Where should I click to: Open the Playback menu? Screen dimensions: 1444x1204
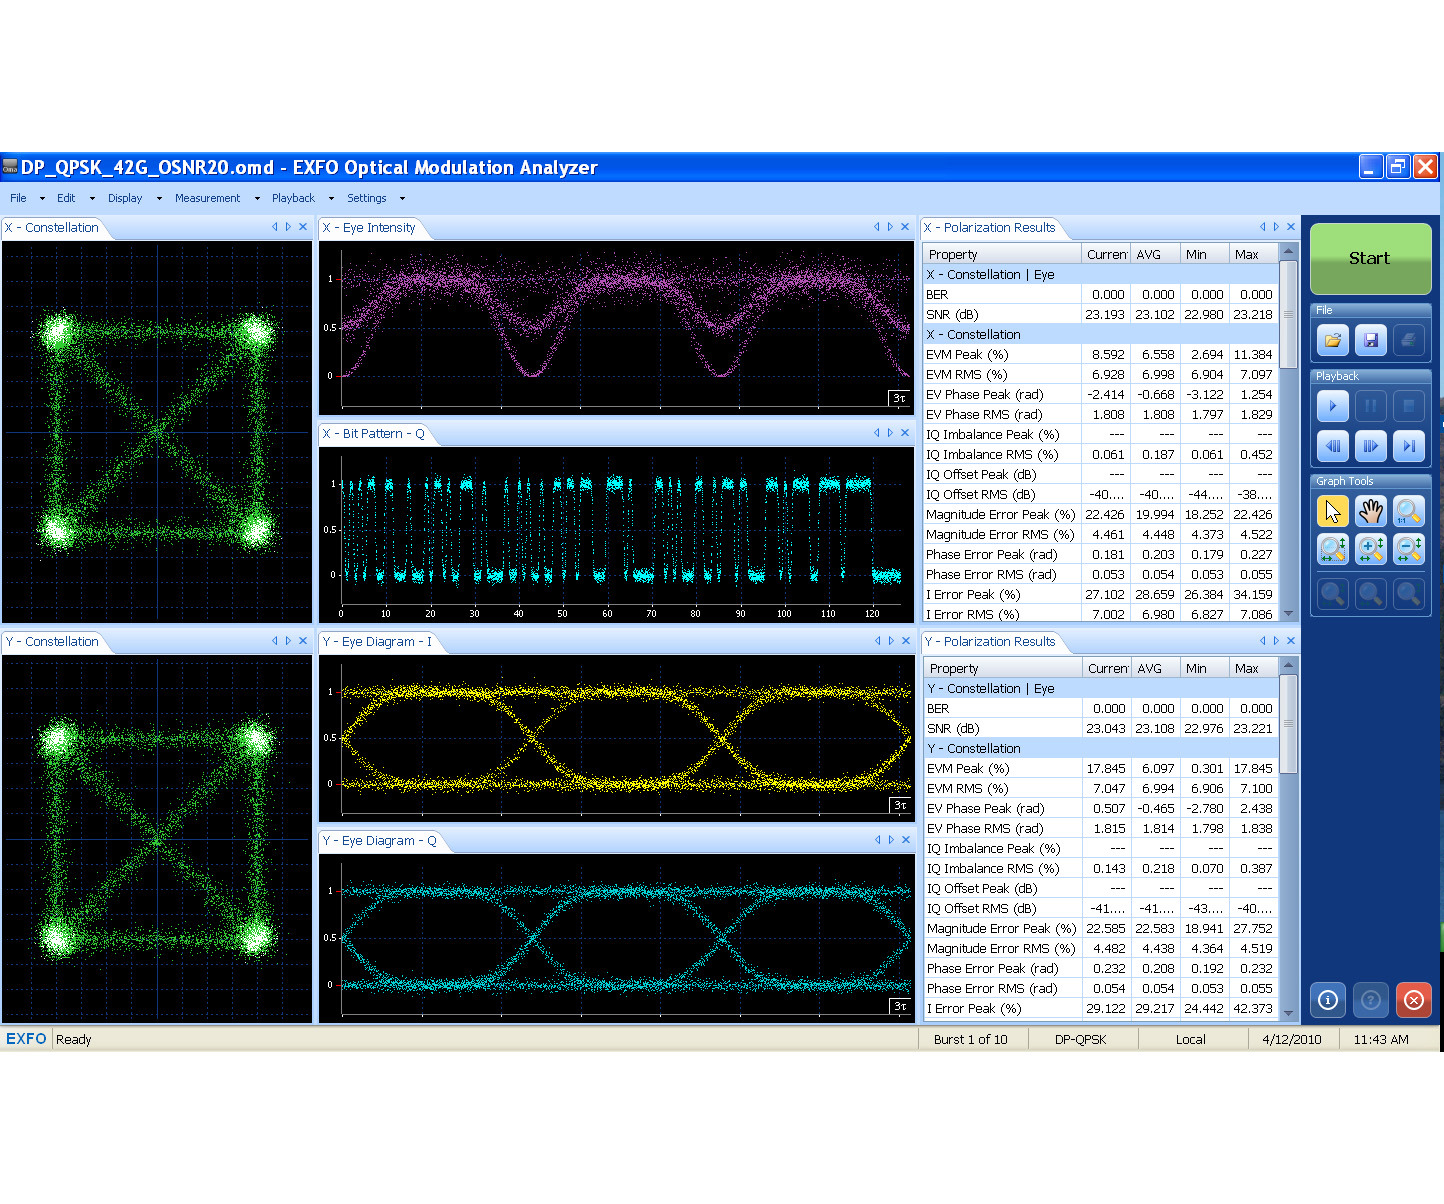293,198
